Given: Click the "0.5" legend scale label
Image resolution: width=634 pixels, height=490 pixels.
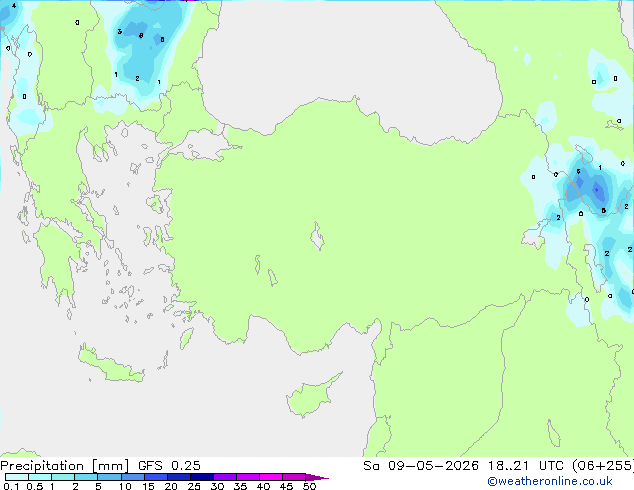Looking at the screenshot, I should tap(35, 486).
